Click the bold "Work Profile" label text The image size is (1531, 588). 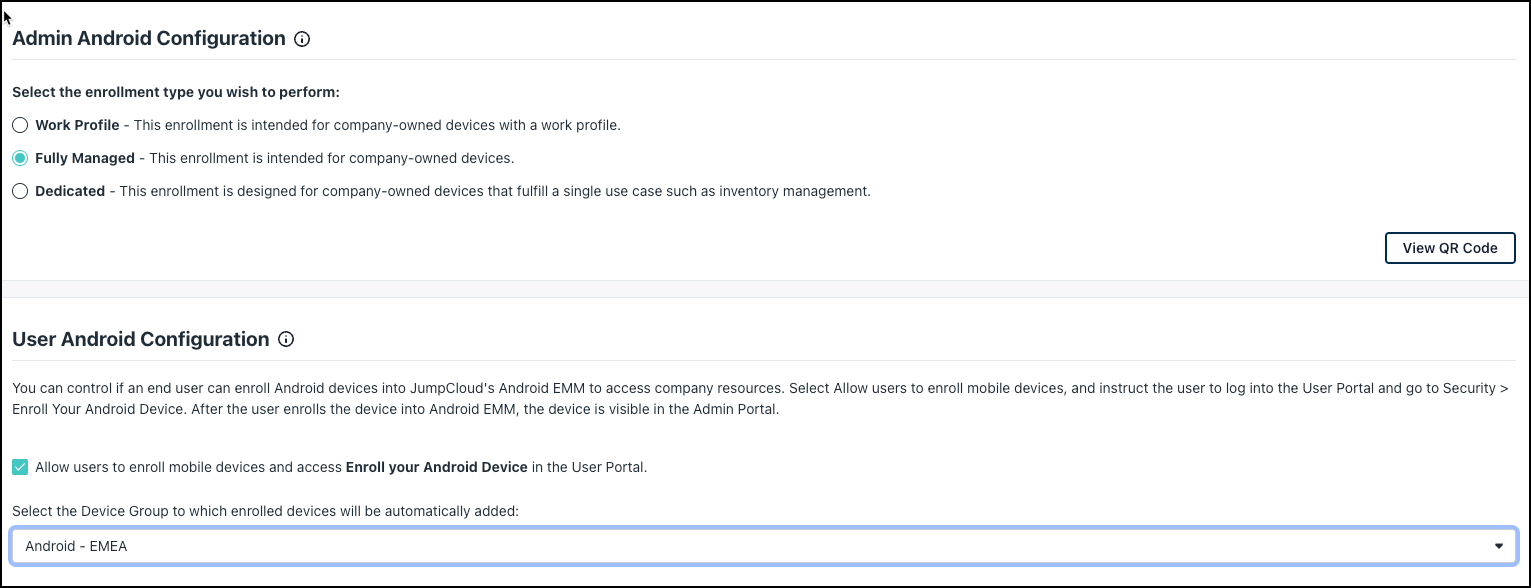(77, 125)
